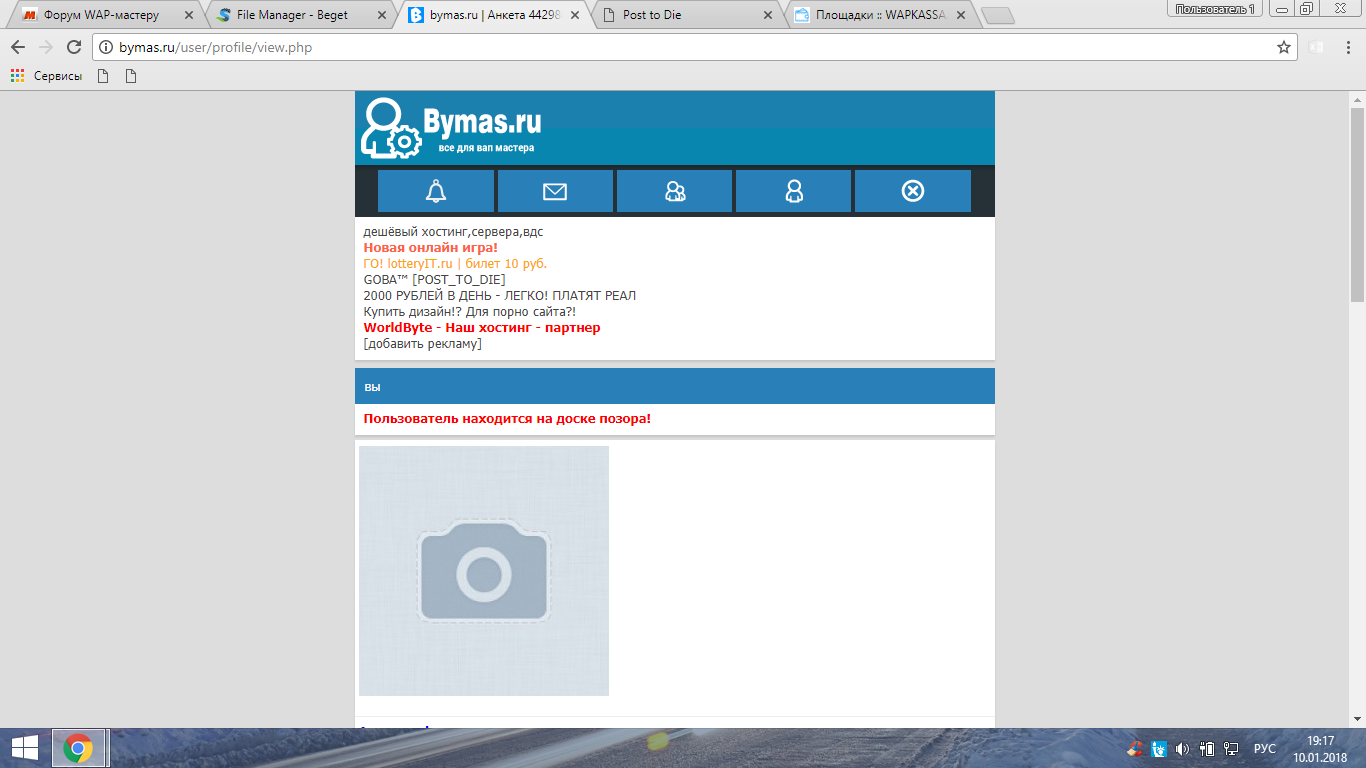Open notifications via the bell icon
Image resolution: width=1366 pixels, height=768 pixels.
pyautogui.click(x=436, y=191)
